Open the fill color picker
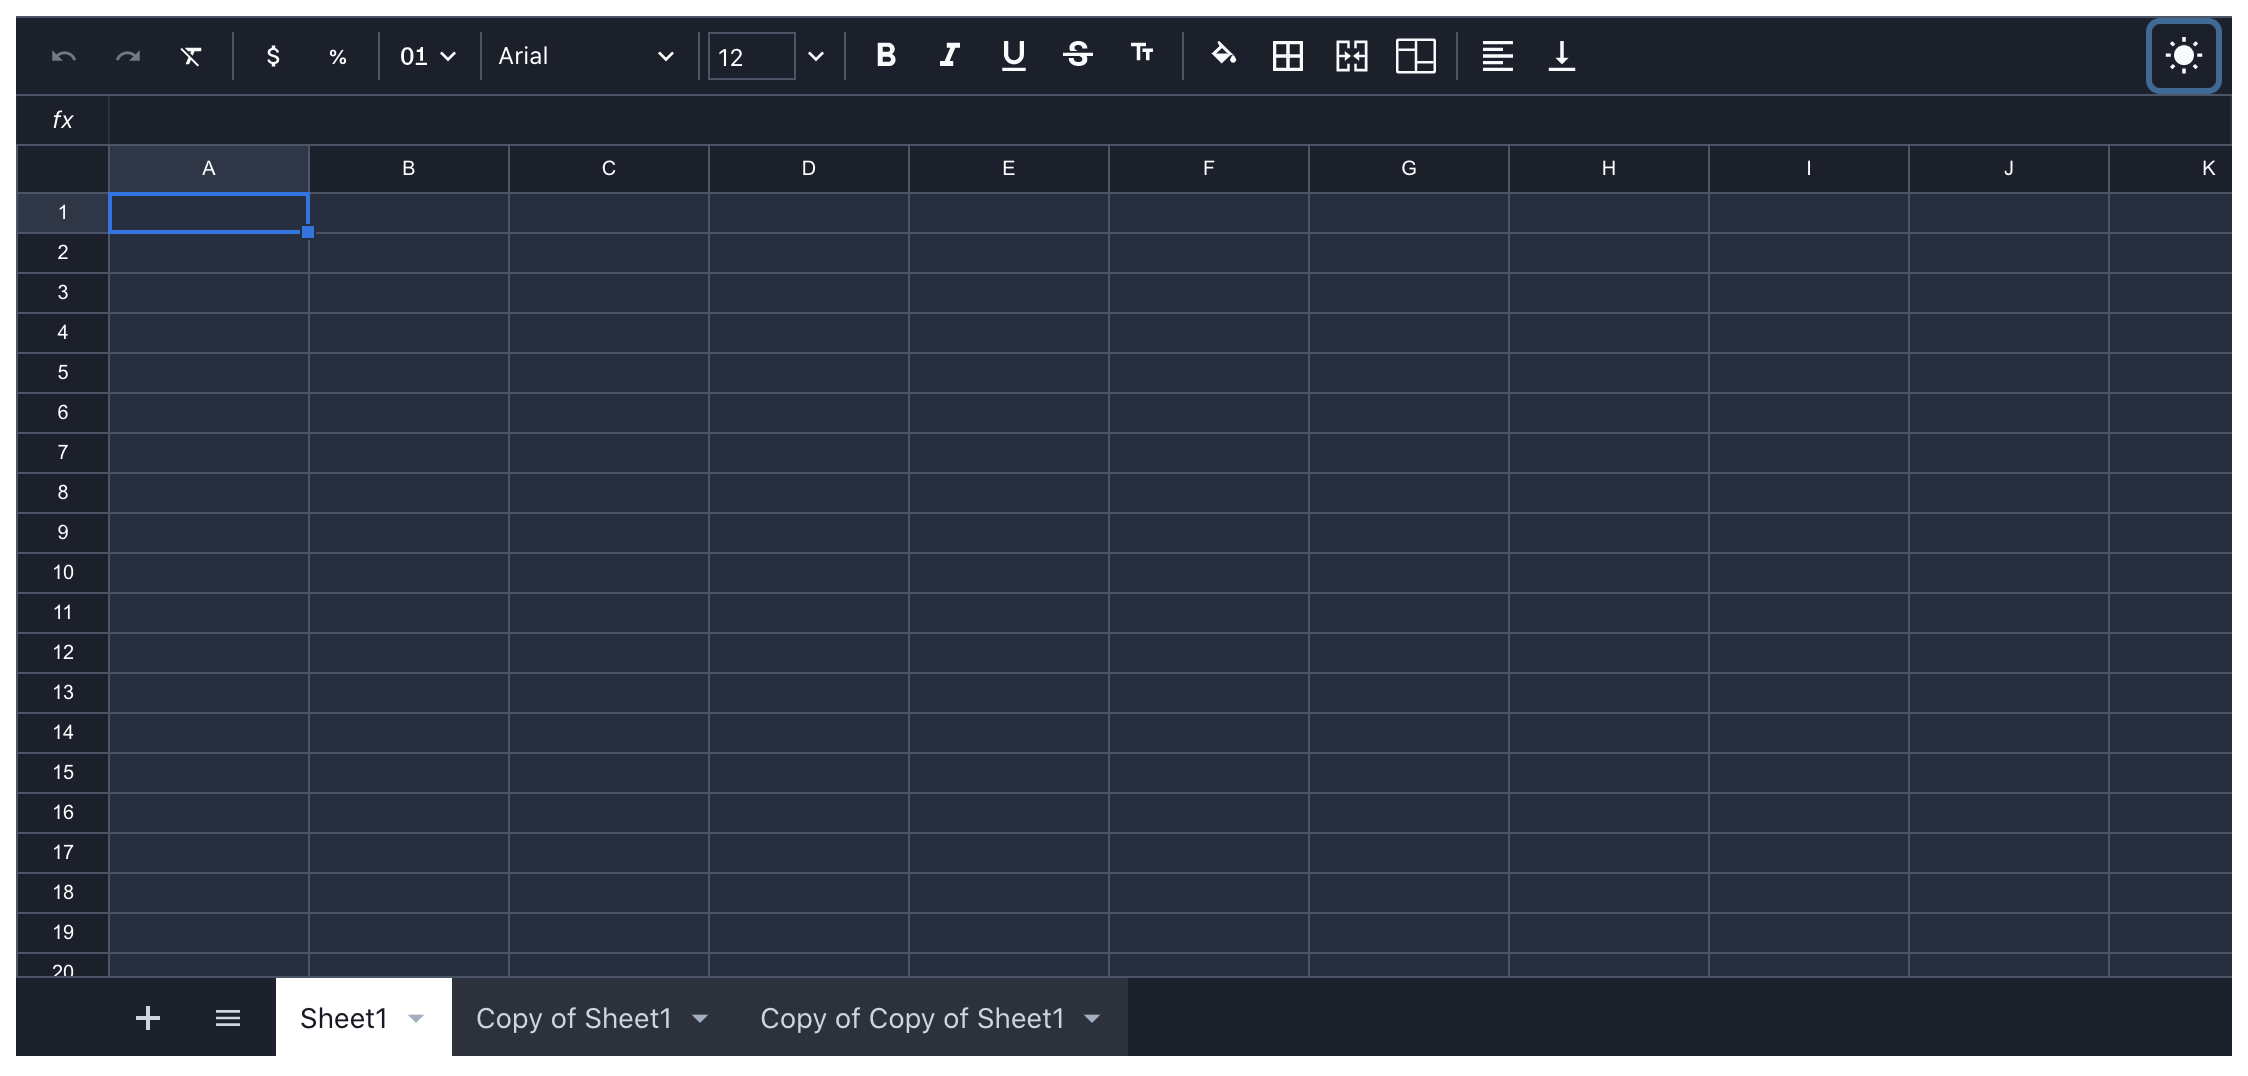 click(1224, 56)
